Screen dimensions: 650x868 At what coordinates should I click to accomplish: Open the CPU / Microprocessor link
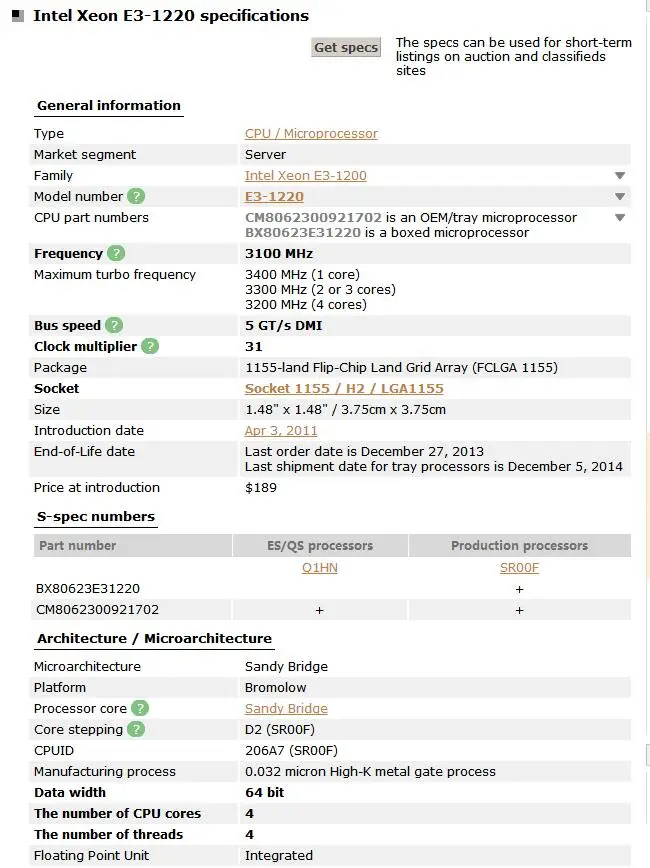point(311,134)
